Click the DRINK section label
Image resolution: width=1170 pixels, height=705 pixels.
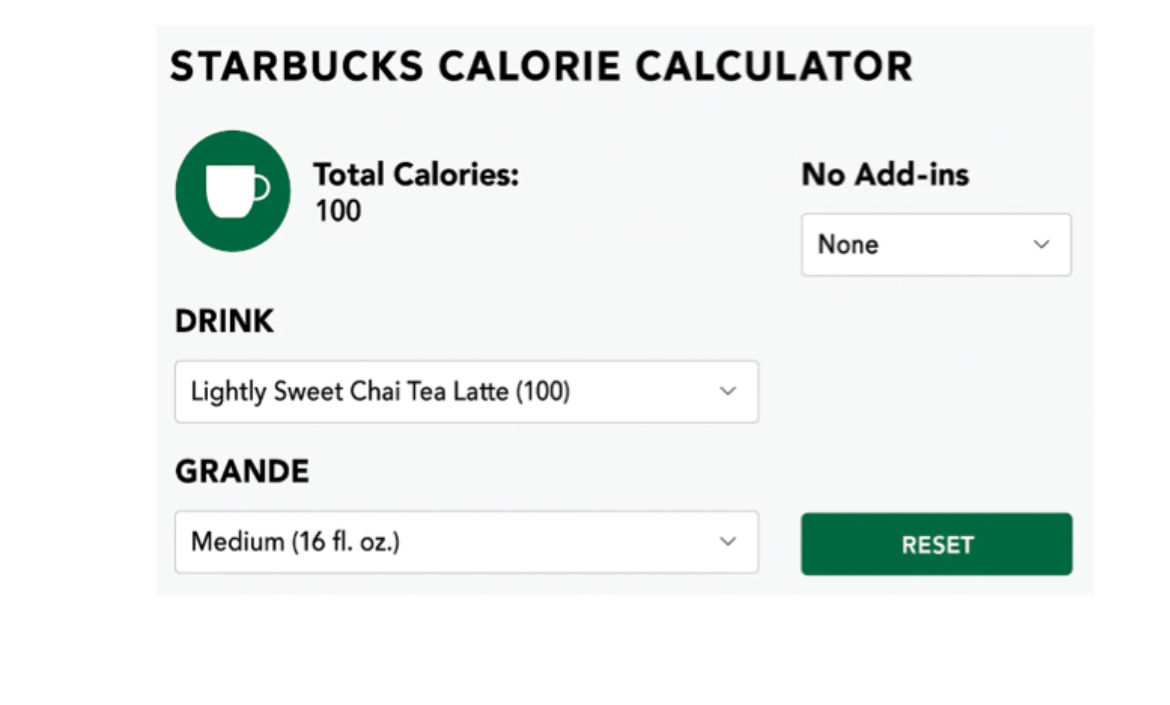point(224,321)
